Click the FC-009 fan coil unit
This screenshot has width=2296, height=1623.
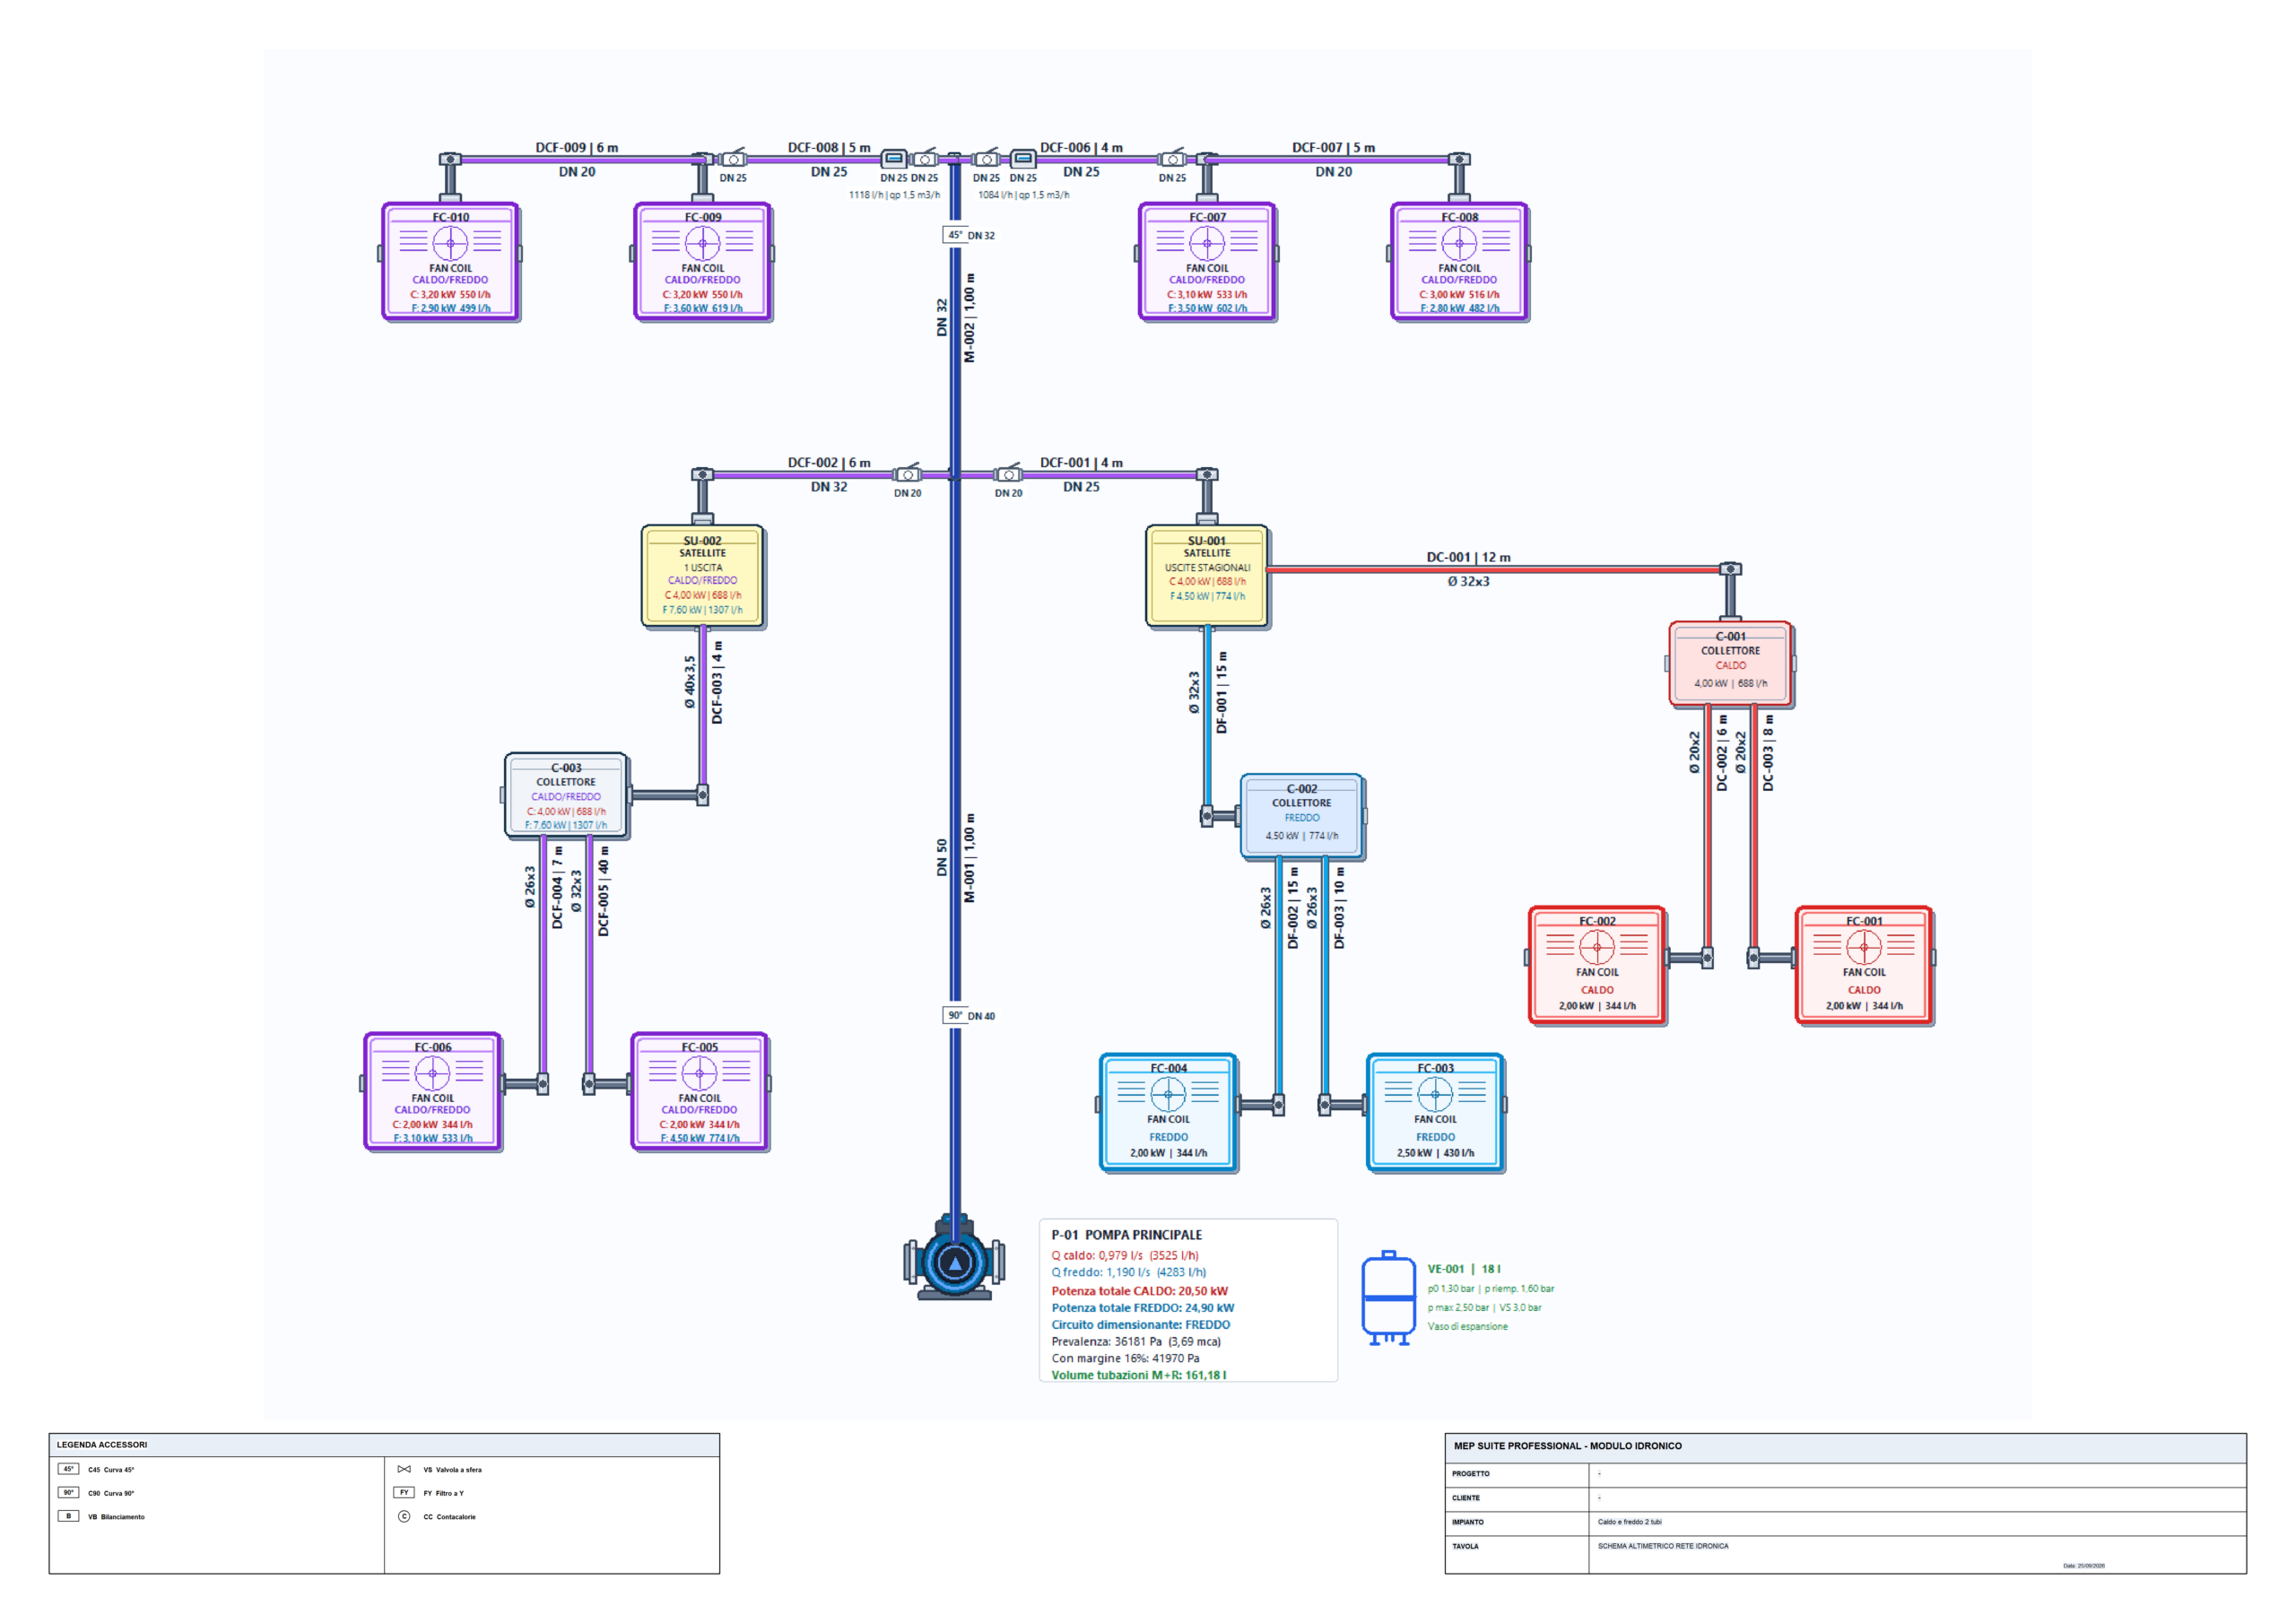[702, 261]
